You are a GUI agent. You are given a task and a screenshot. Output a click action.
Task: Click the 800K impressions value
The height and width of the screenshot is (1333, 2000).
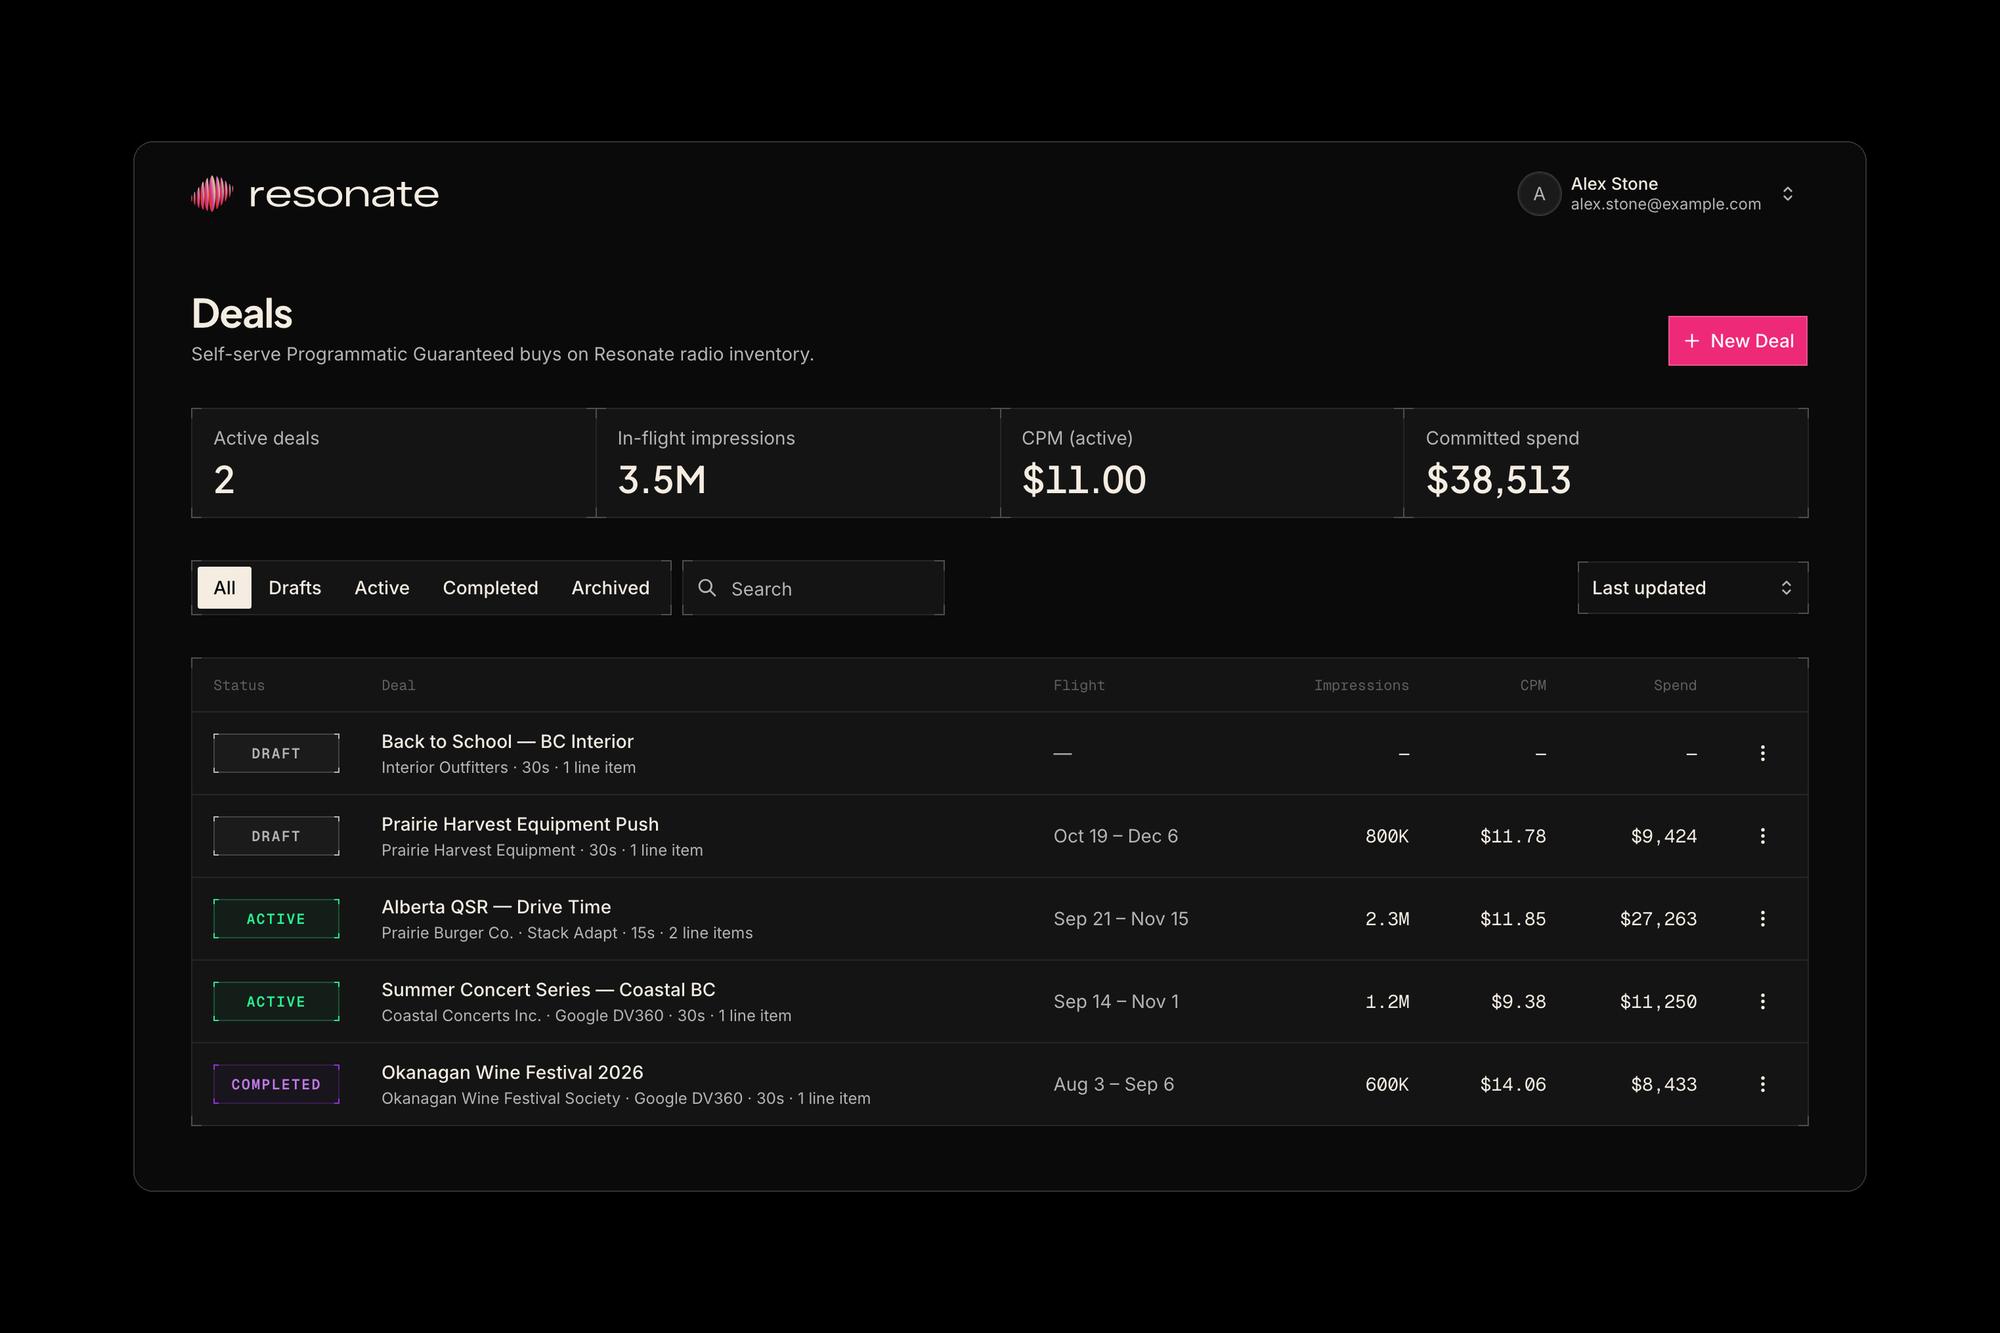[1387, 836]
